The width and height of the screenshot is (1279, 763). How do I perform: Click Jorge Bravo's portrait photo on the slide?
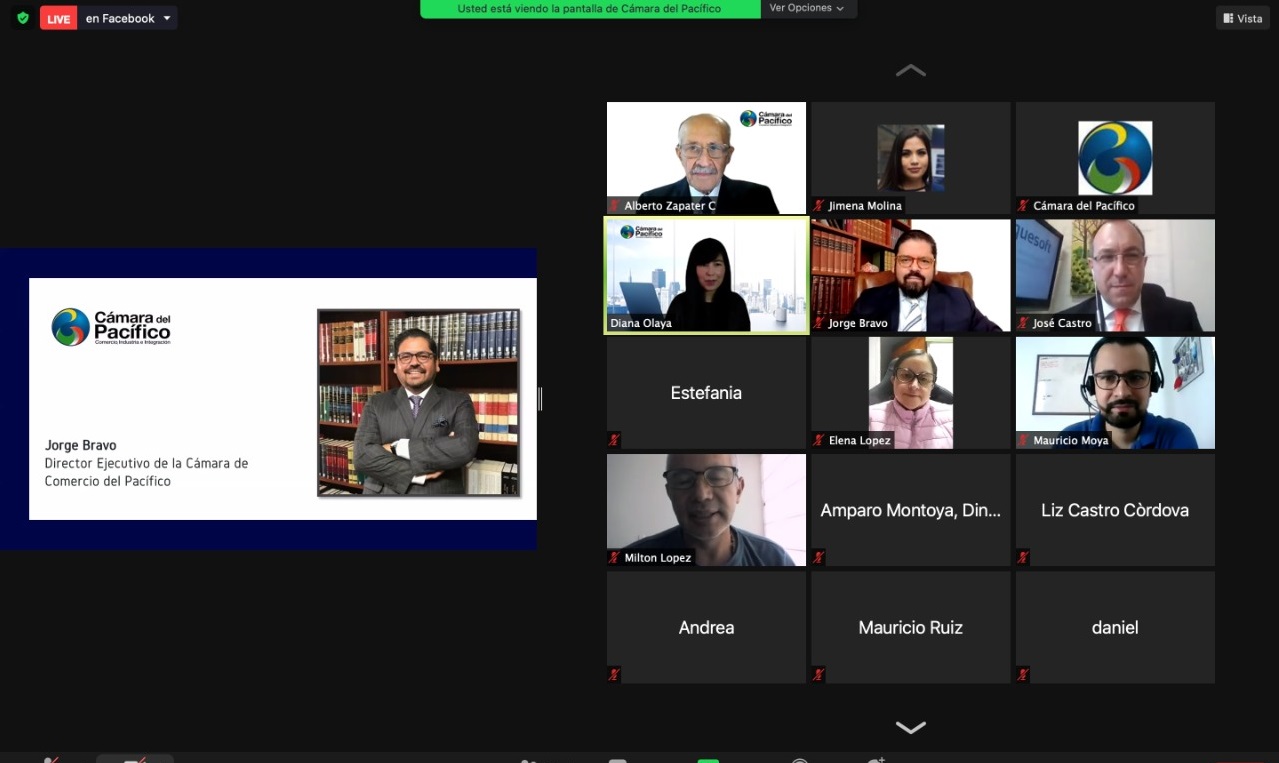[418, 403]
